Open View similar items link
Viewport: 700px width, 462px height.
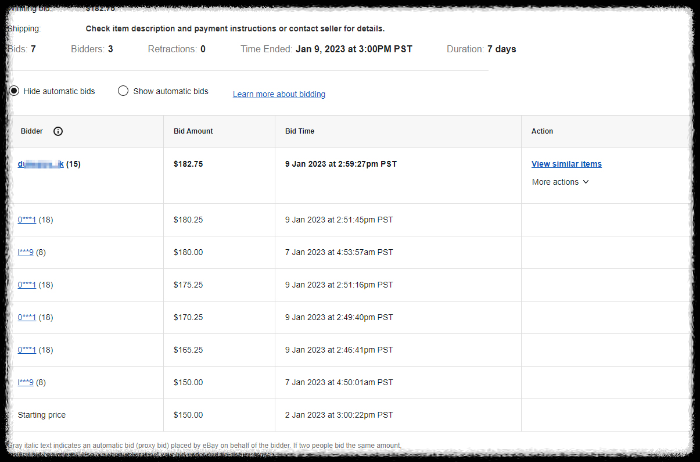(567, 164)
